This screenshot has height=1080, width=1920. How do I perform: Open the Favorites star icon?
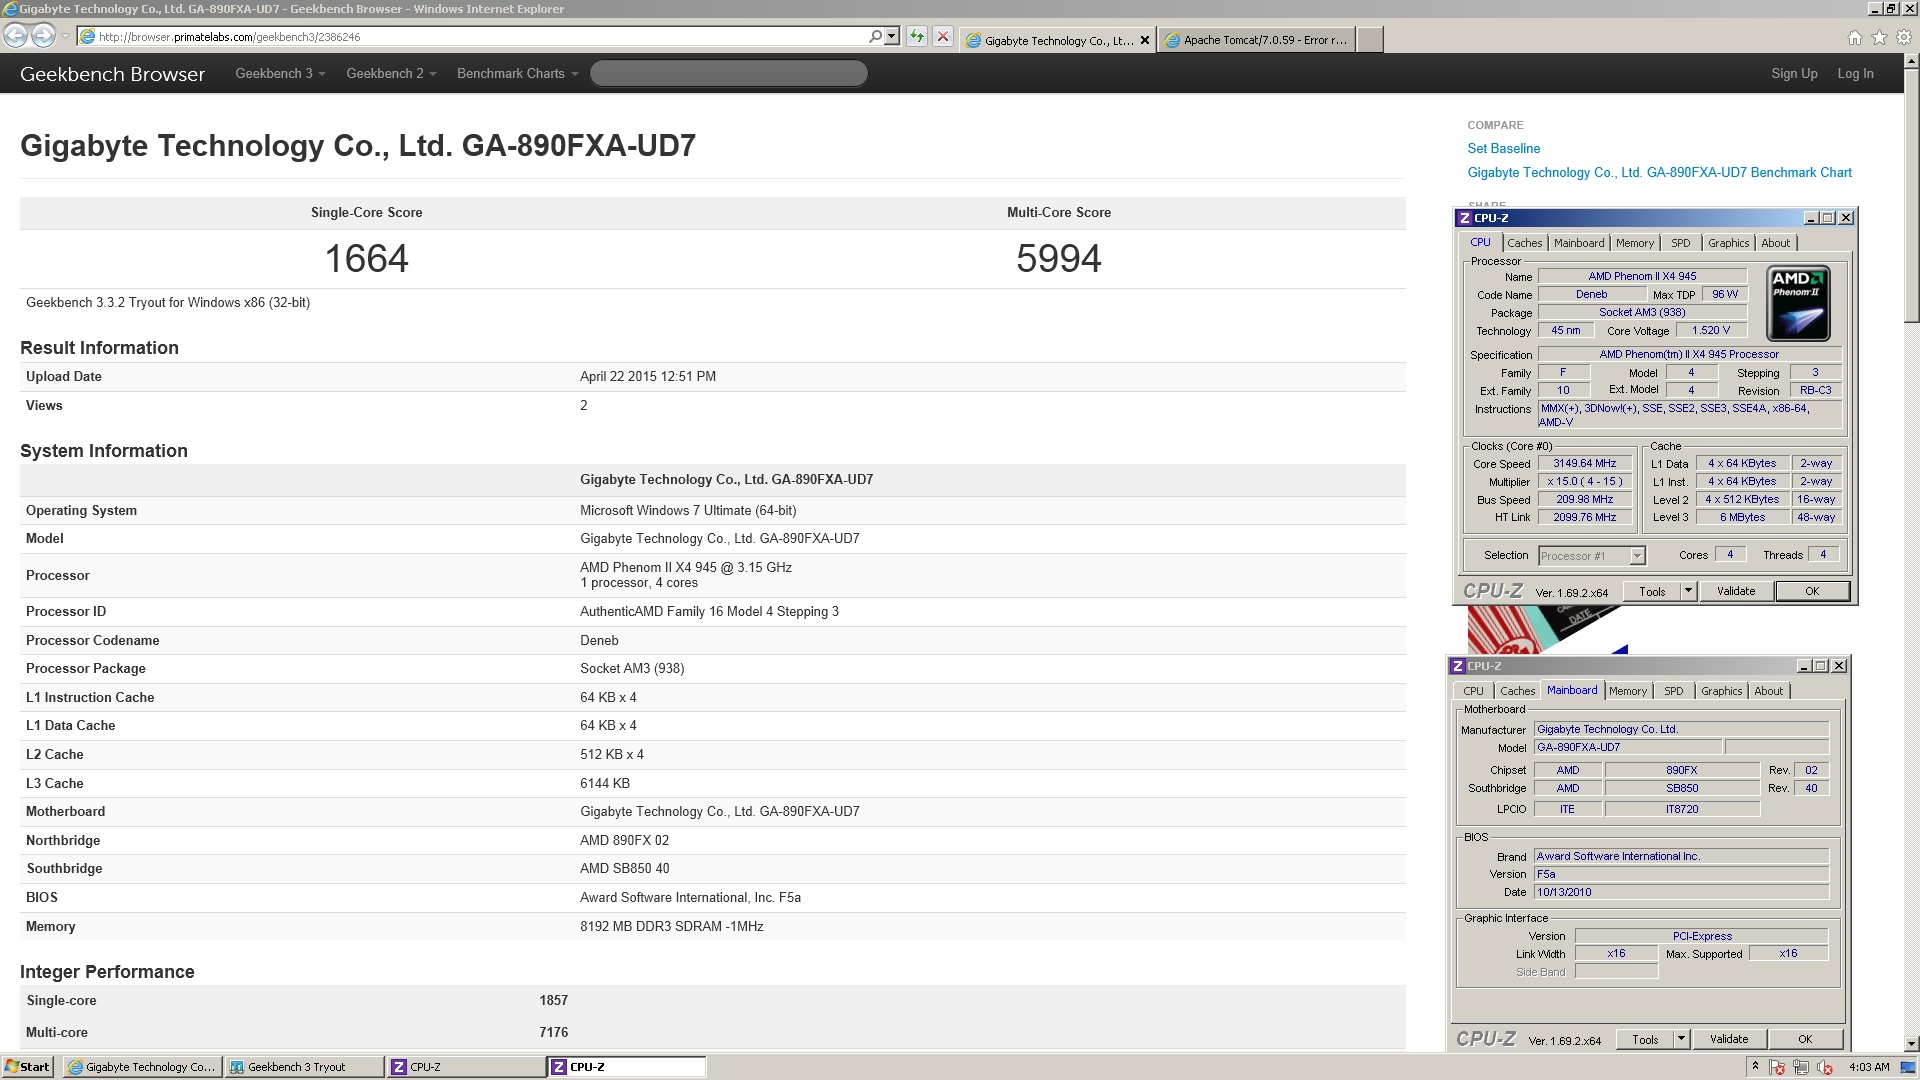(1879, 38)
